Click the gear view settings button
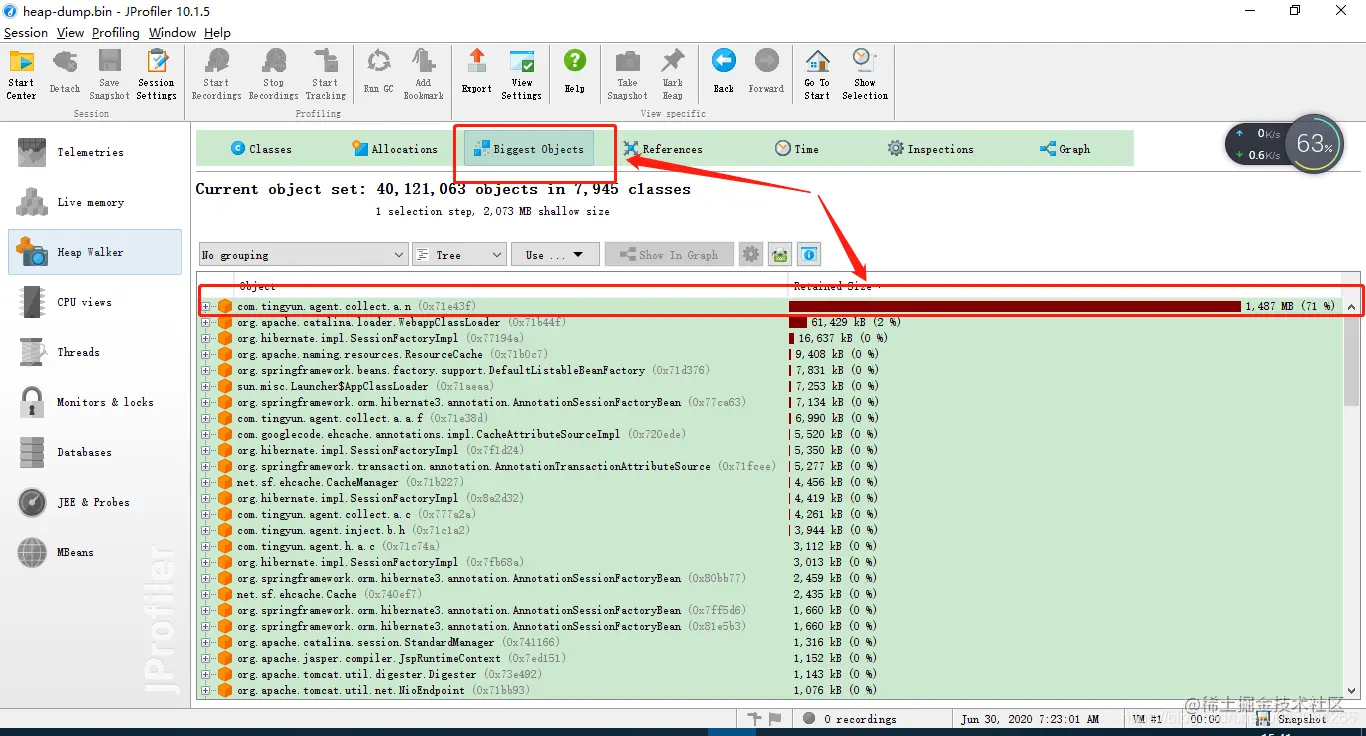The height and width of the screenshot is (736, 1366). click(751, 255)
